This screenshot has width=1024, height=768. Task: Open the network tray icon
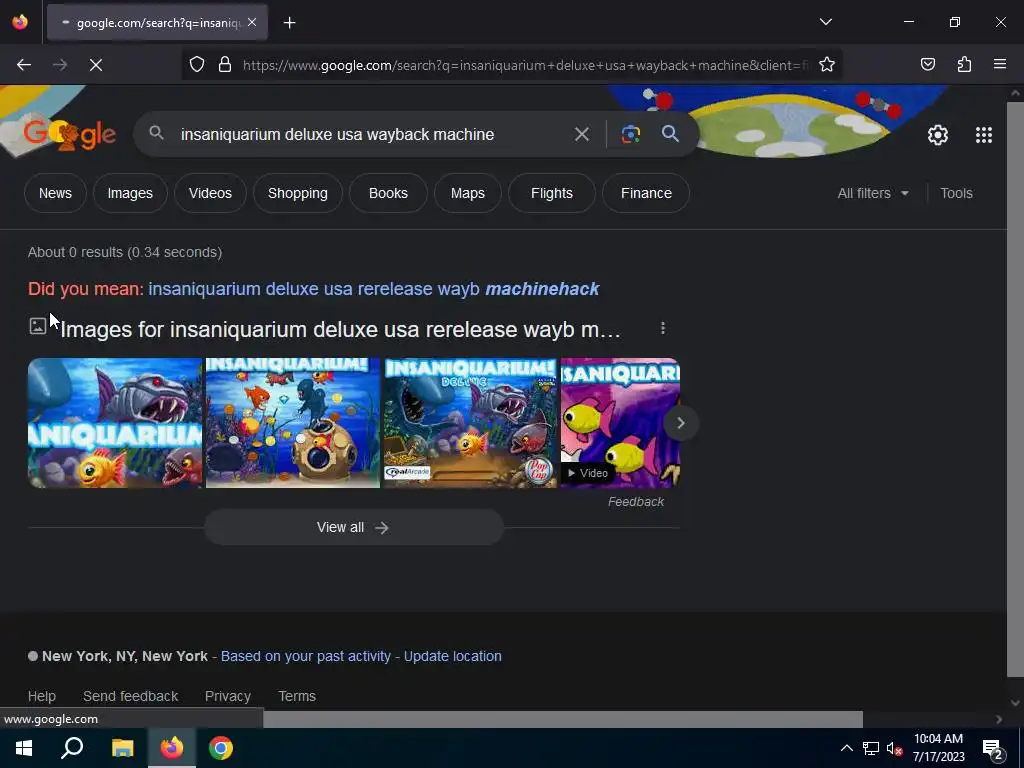coord(871,748)
